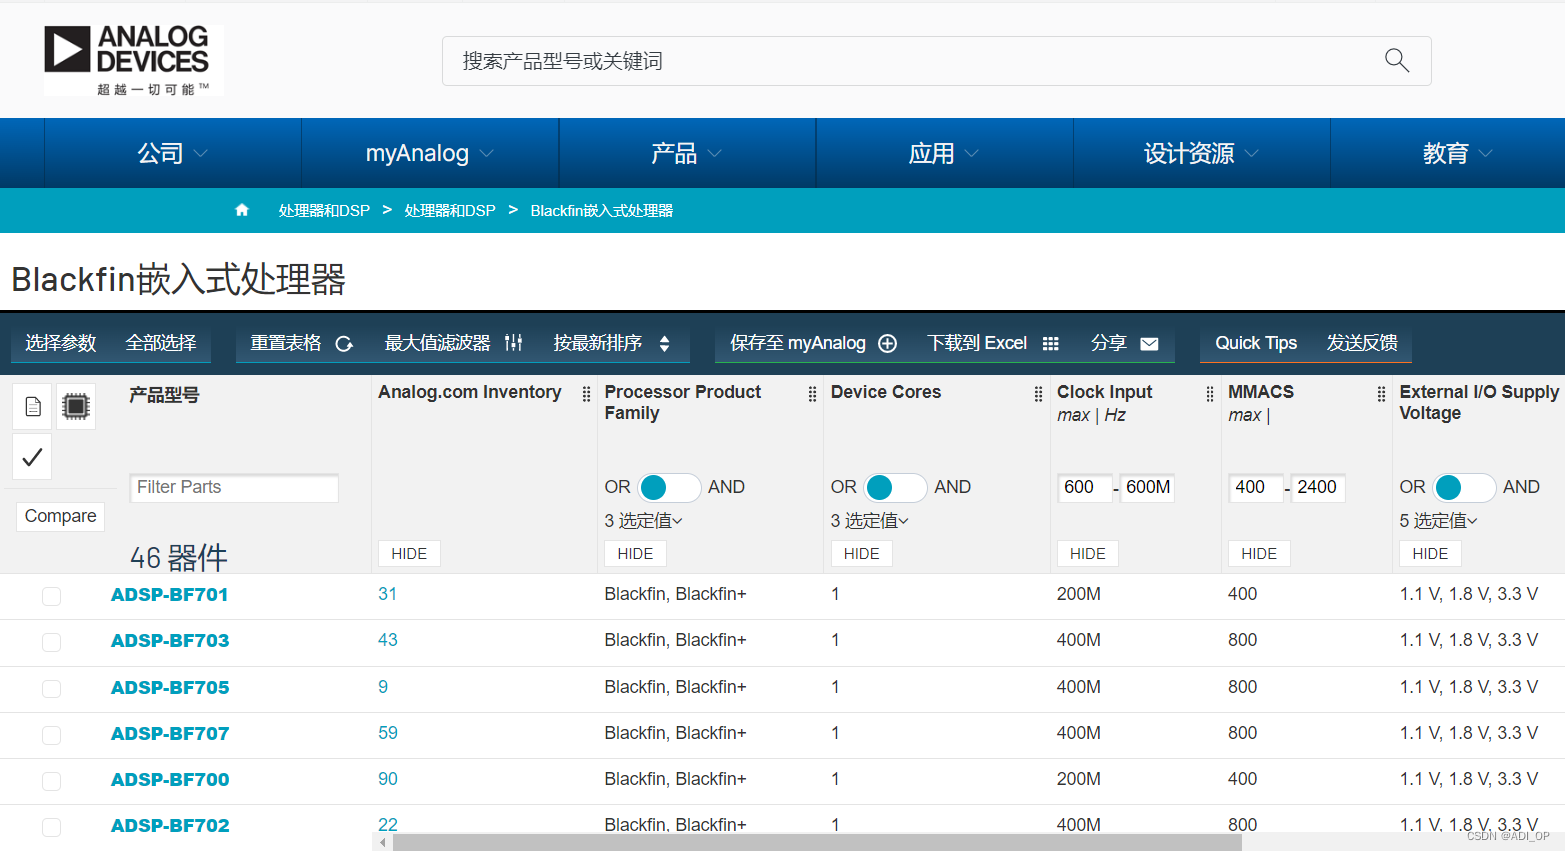This screenshot has height=851, width=1565.
Task: Check the ADSP-BF703 row checkbox
Action: click(51, 642)
